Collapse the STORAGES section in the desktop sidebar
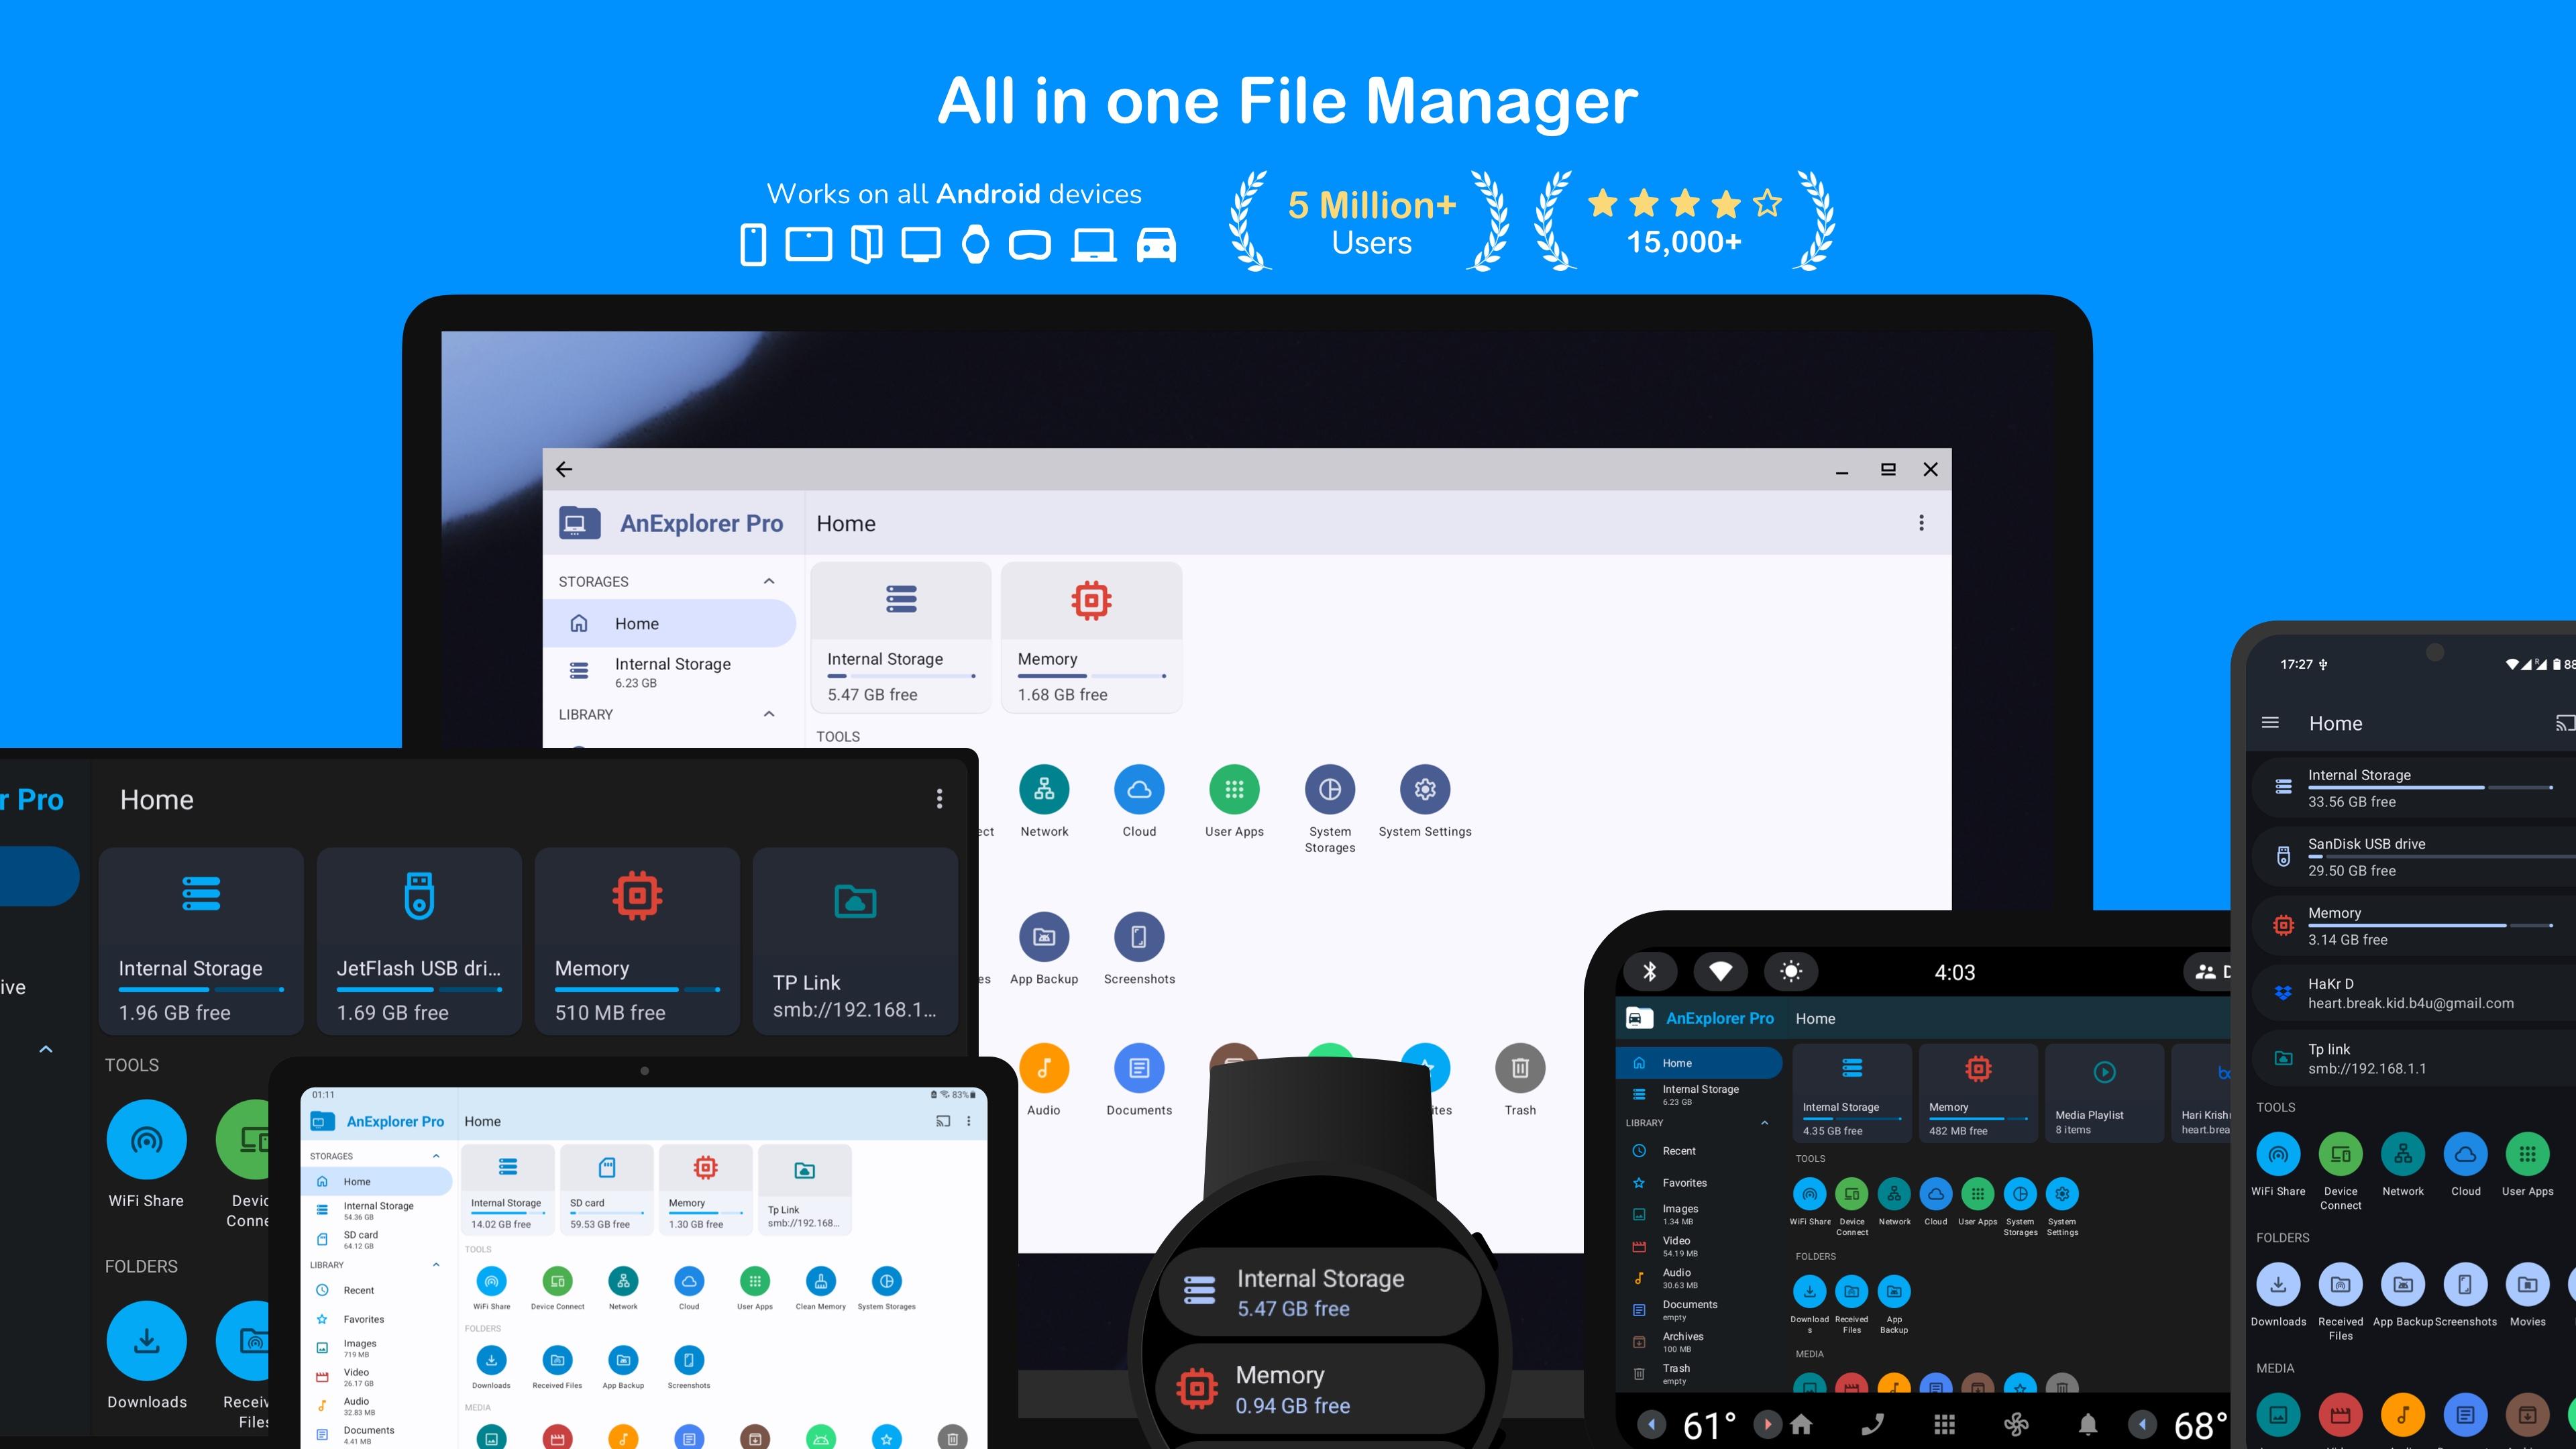This screenshot has width=2576, height=1449. (768, 581)
